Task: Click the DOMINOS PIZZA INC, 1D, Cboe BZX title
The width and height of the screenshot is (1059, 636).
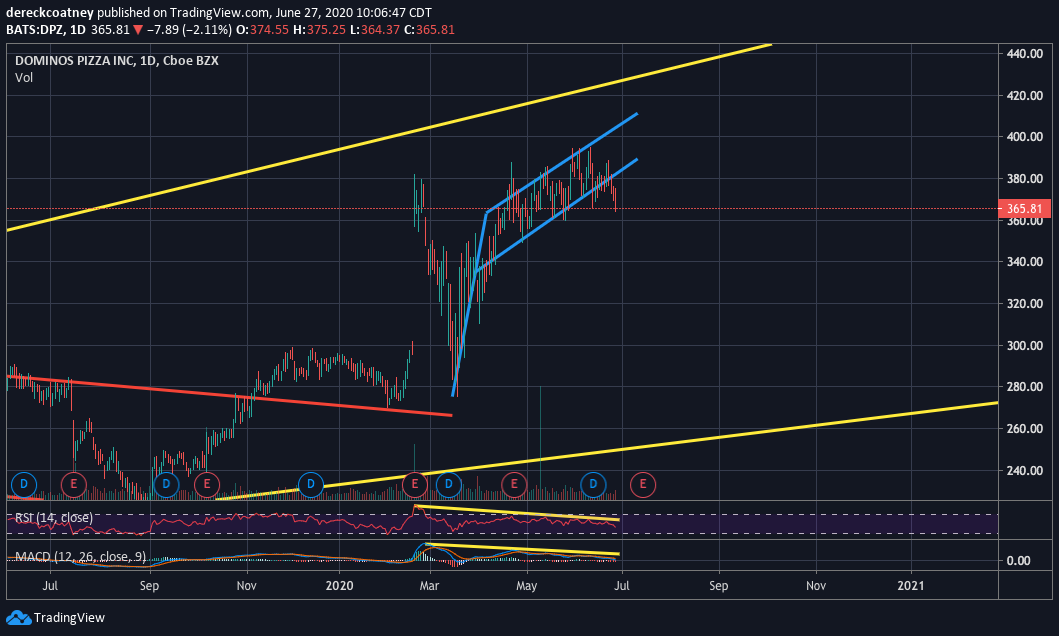Action: point(116,60)
